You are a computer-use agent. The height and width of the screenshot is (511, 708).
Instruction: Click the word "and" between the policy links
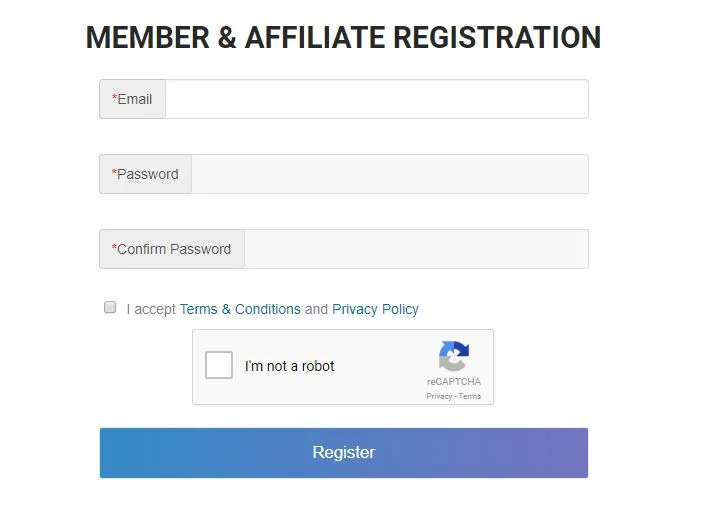click(x=316, y=309)
